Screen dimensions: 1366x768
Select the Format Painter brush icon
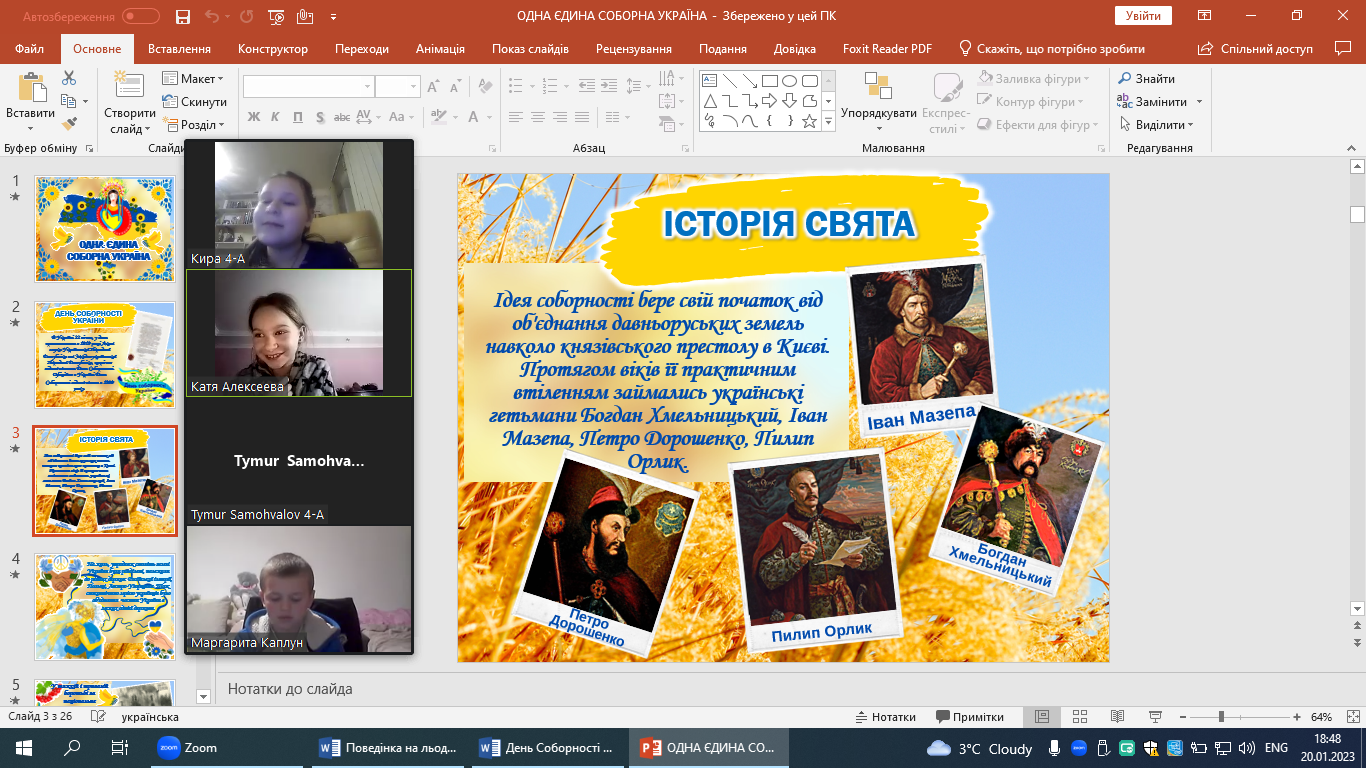(69, 124)
